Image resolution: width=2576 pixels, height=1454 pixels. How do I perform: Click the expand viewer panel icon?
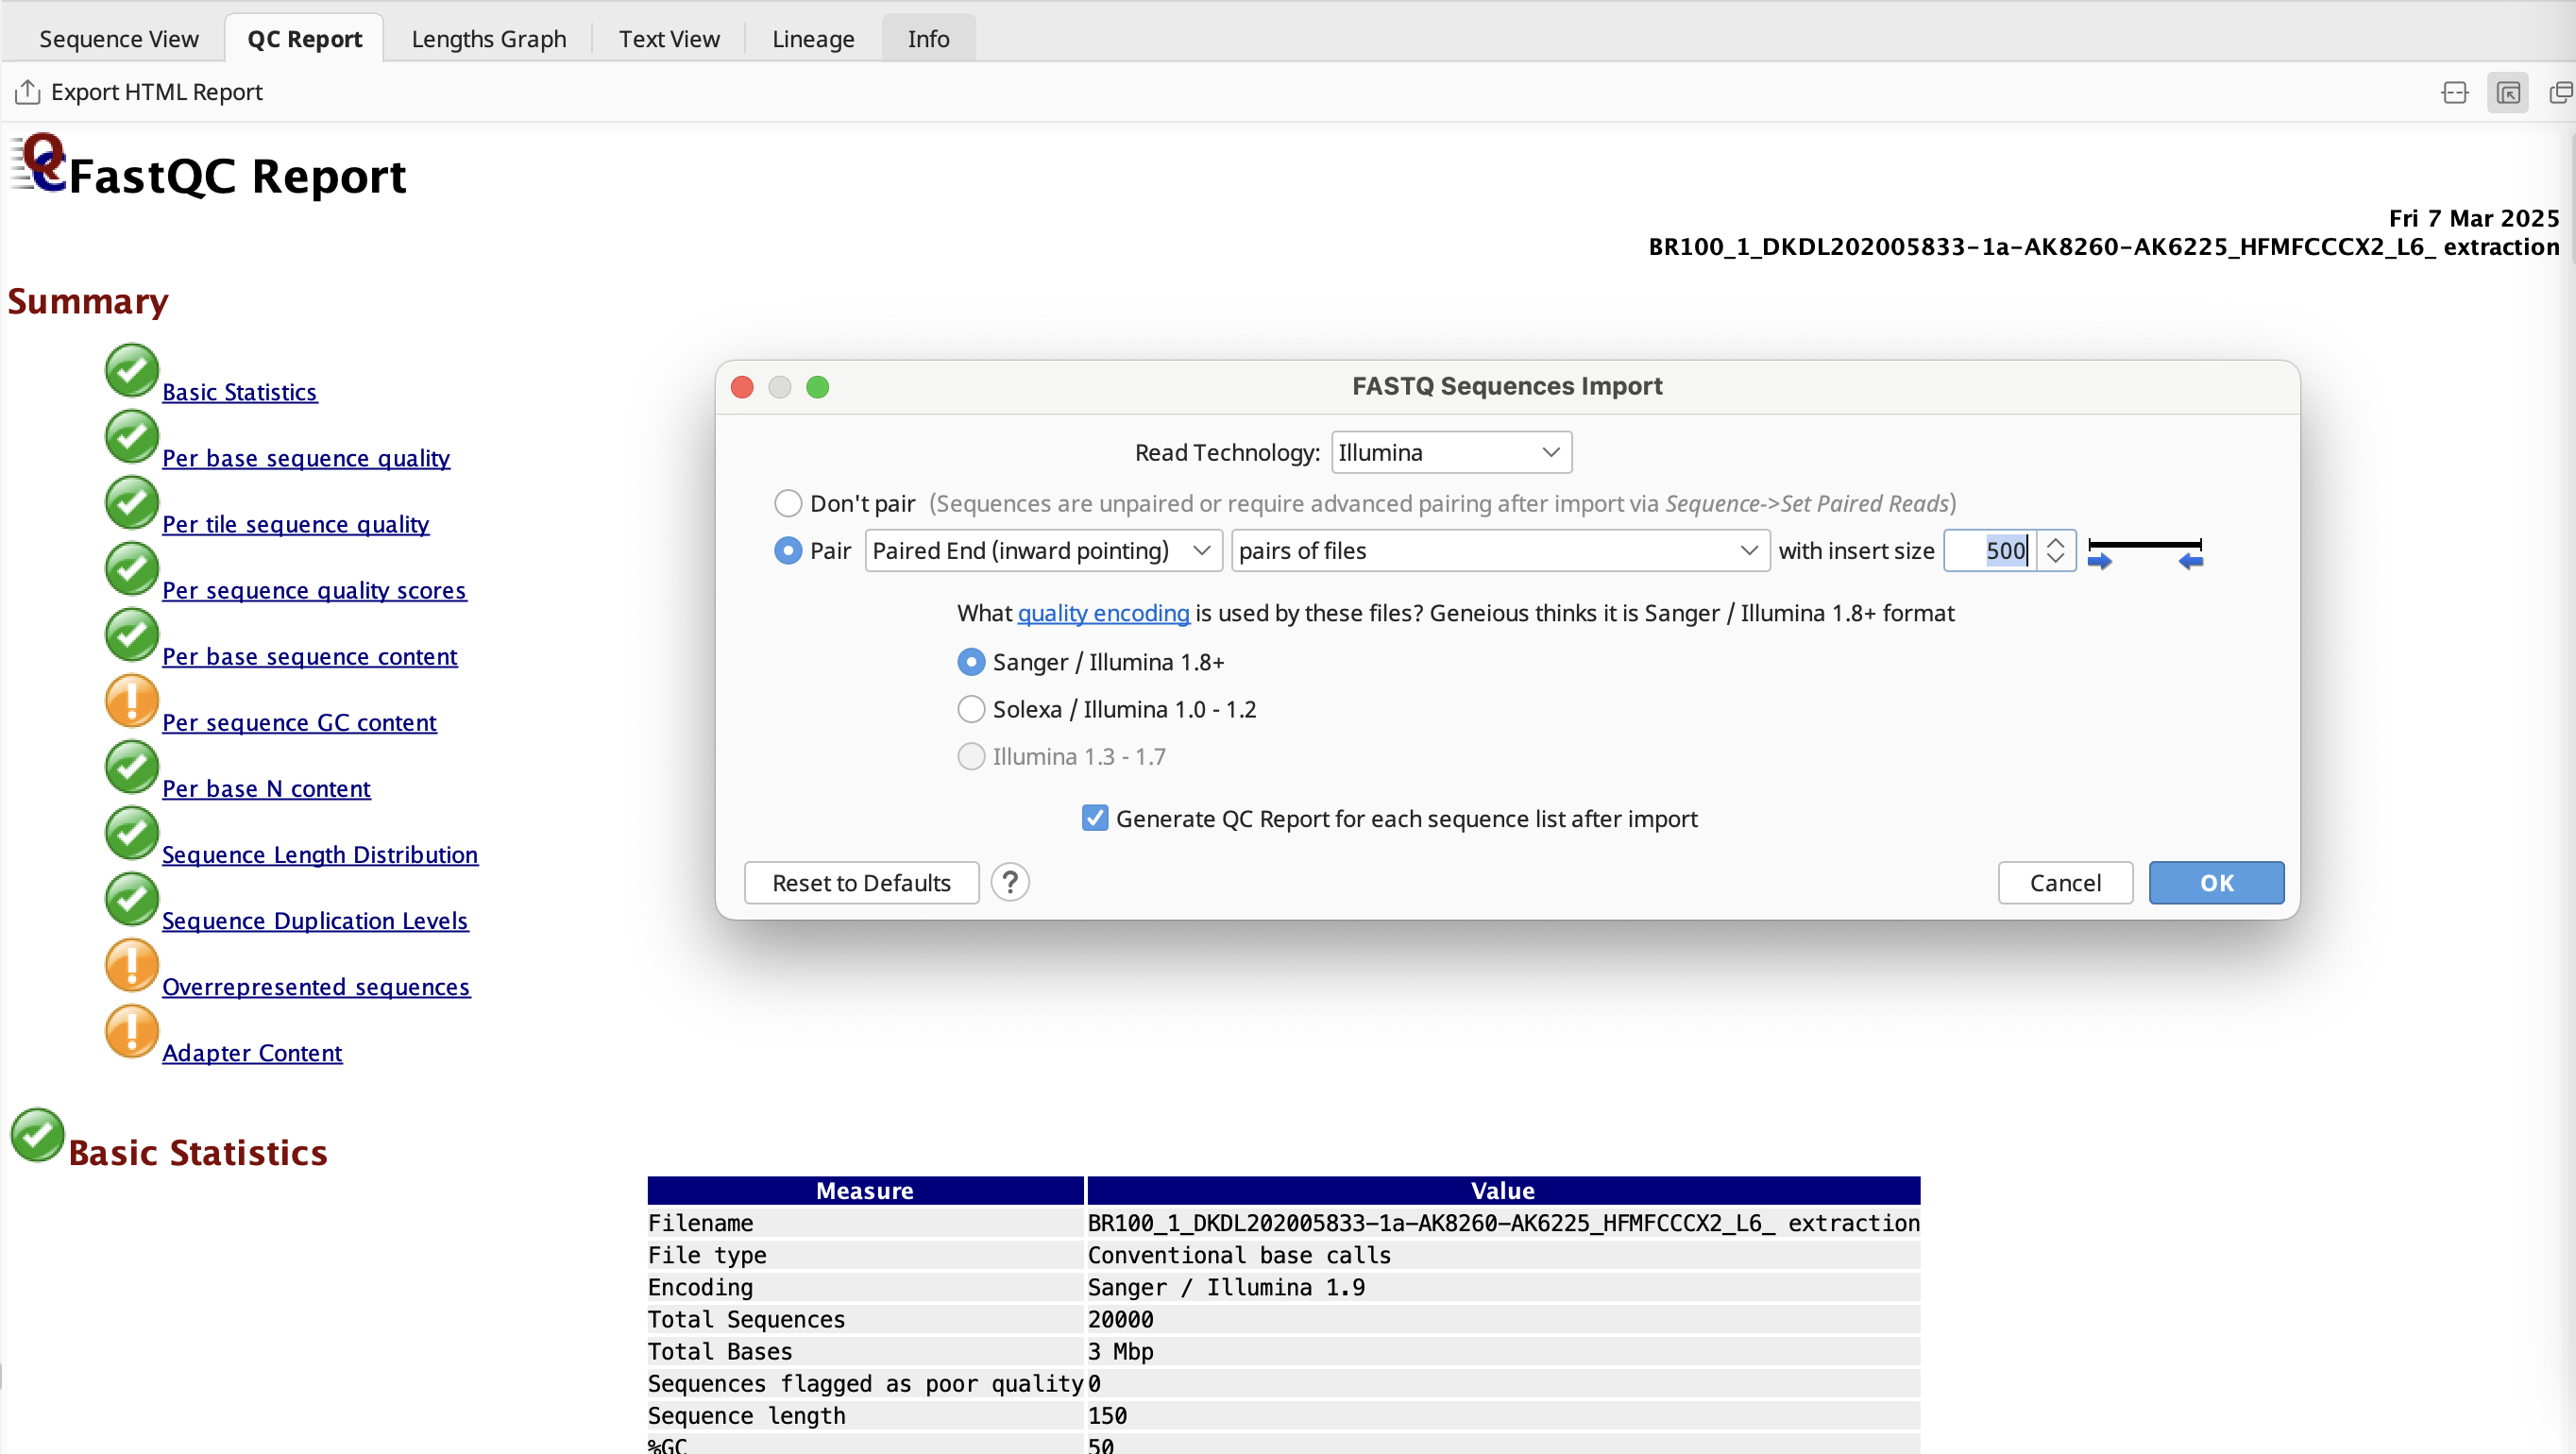2507,93
